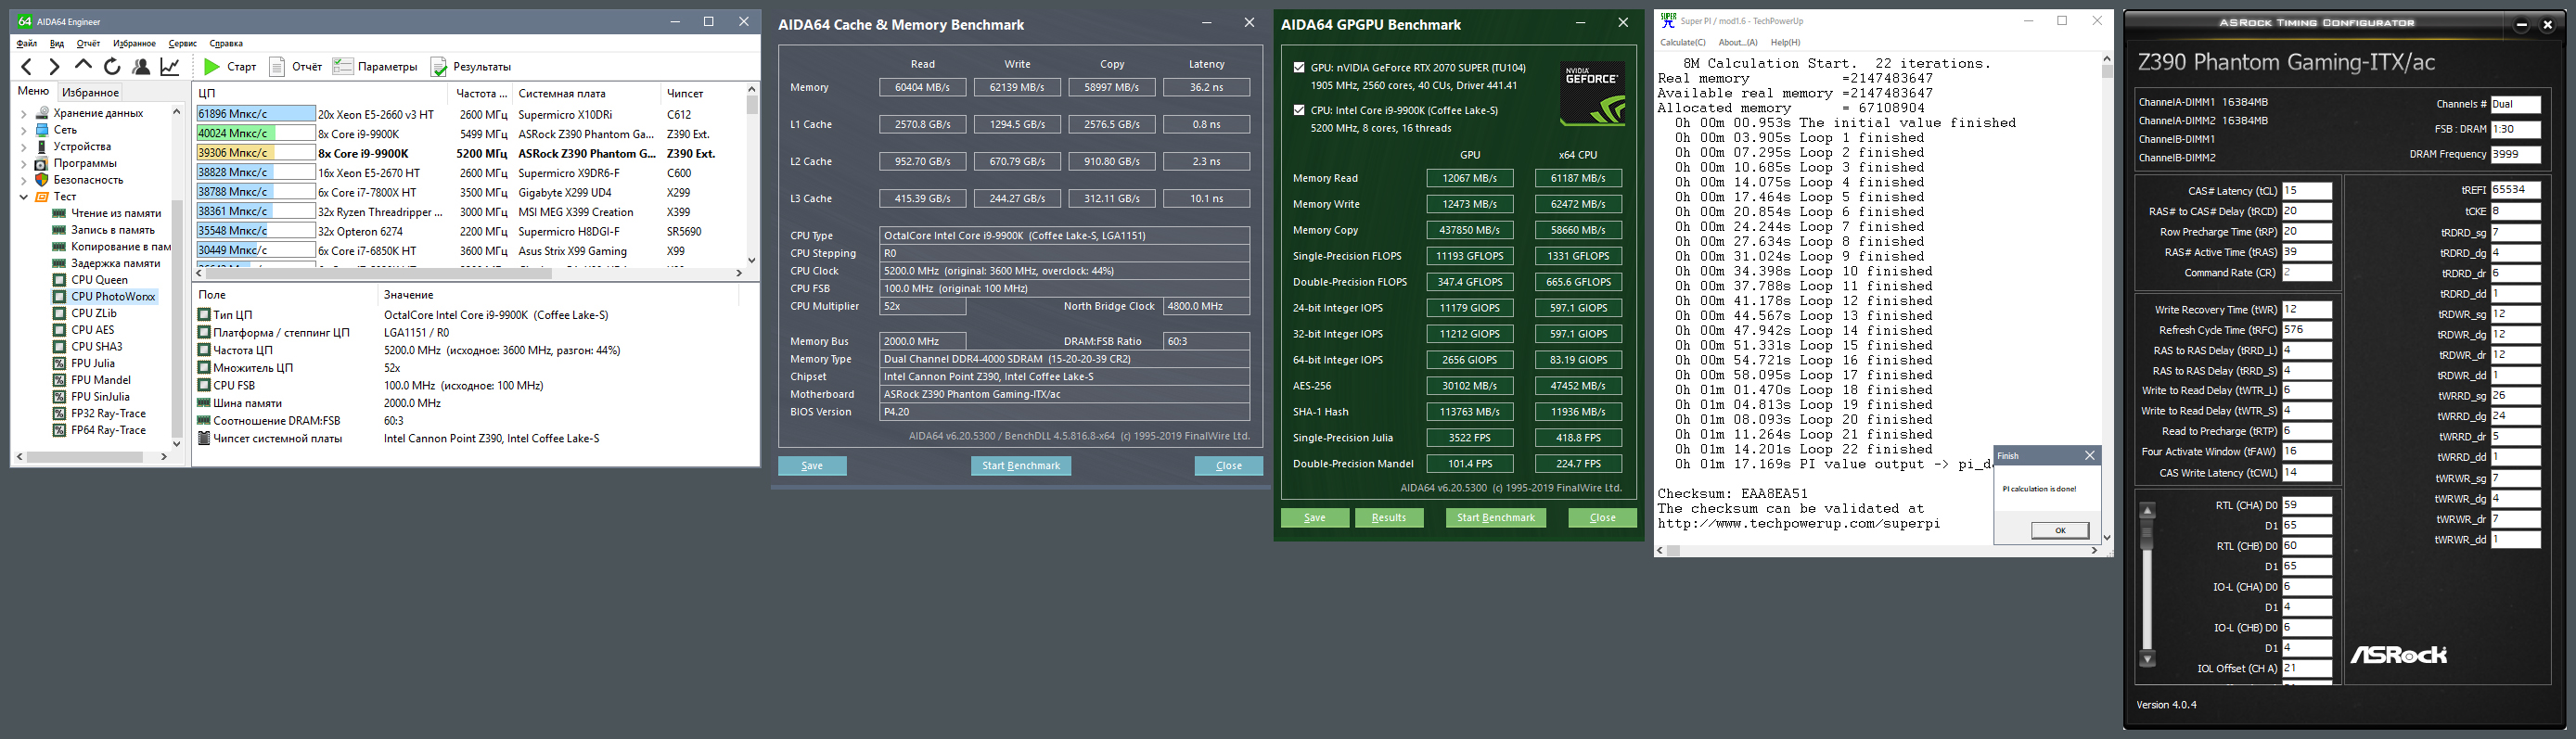Open the Сервис menu in AIDA64
Viewport: 2576px width, 739px height.
pyautogui.click(x=183, y=44)
